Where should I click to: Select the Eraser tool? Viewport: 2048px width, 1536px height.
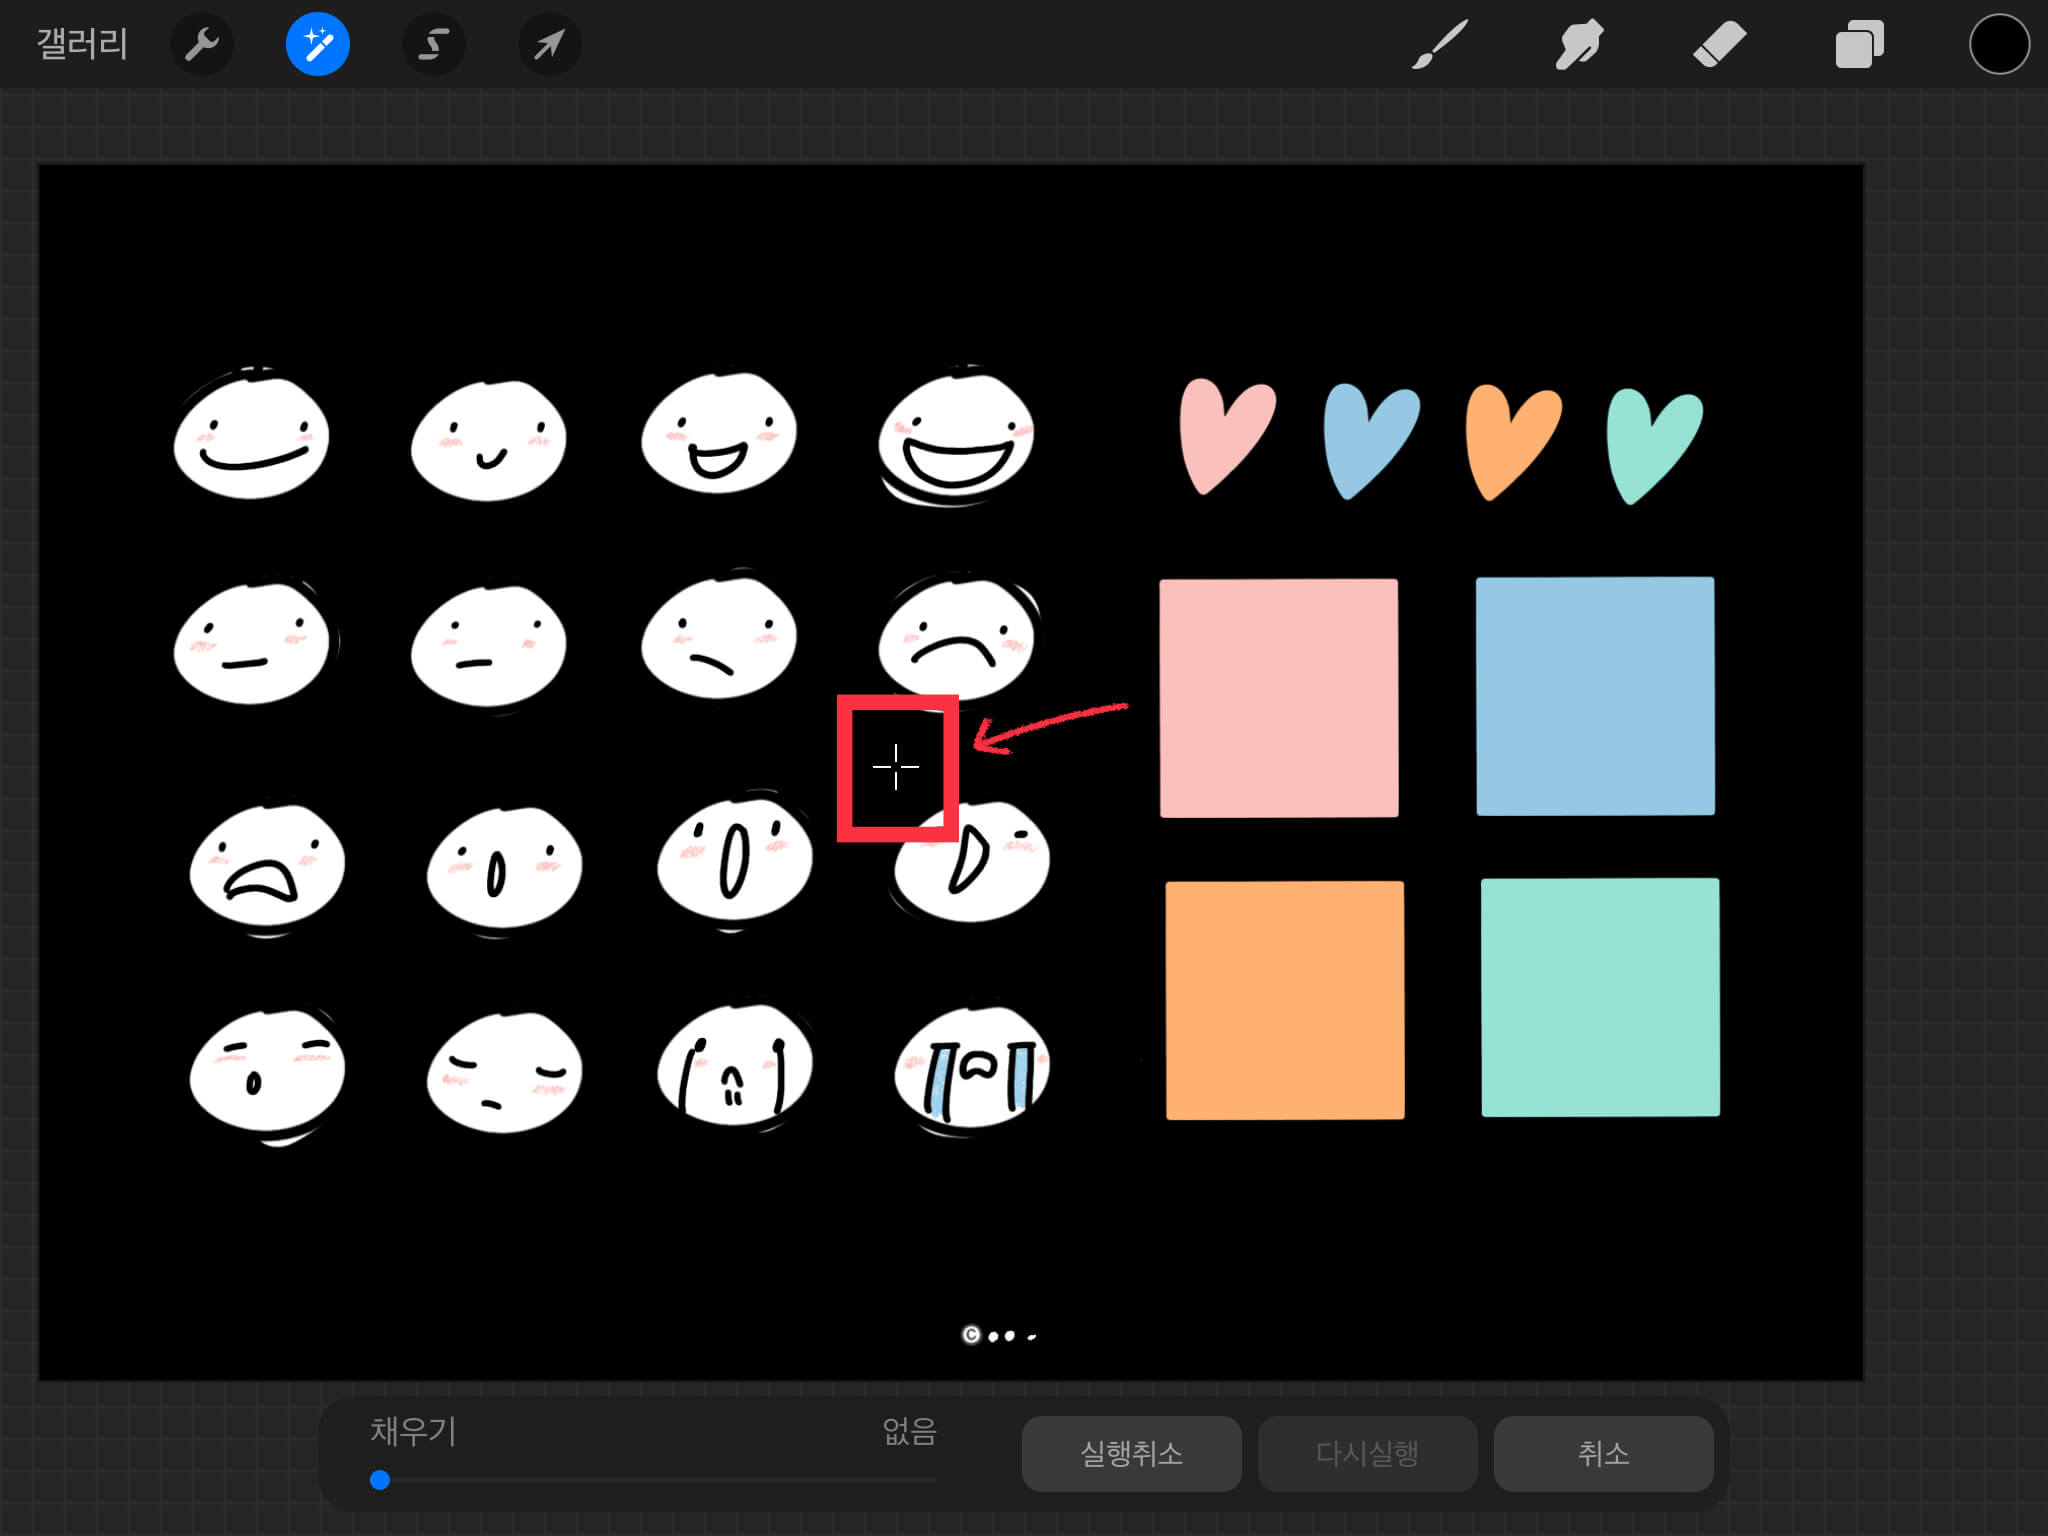1719,44
